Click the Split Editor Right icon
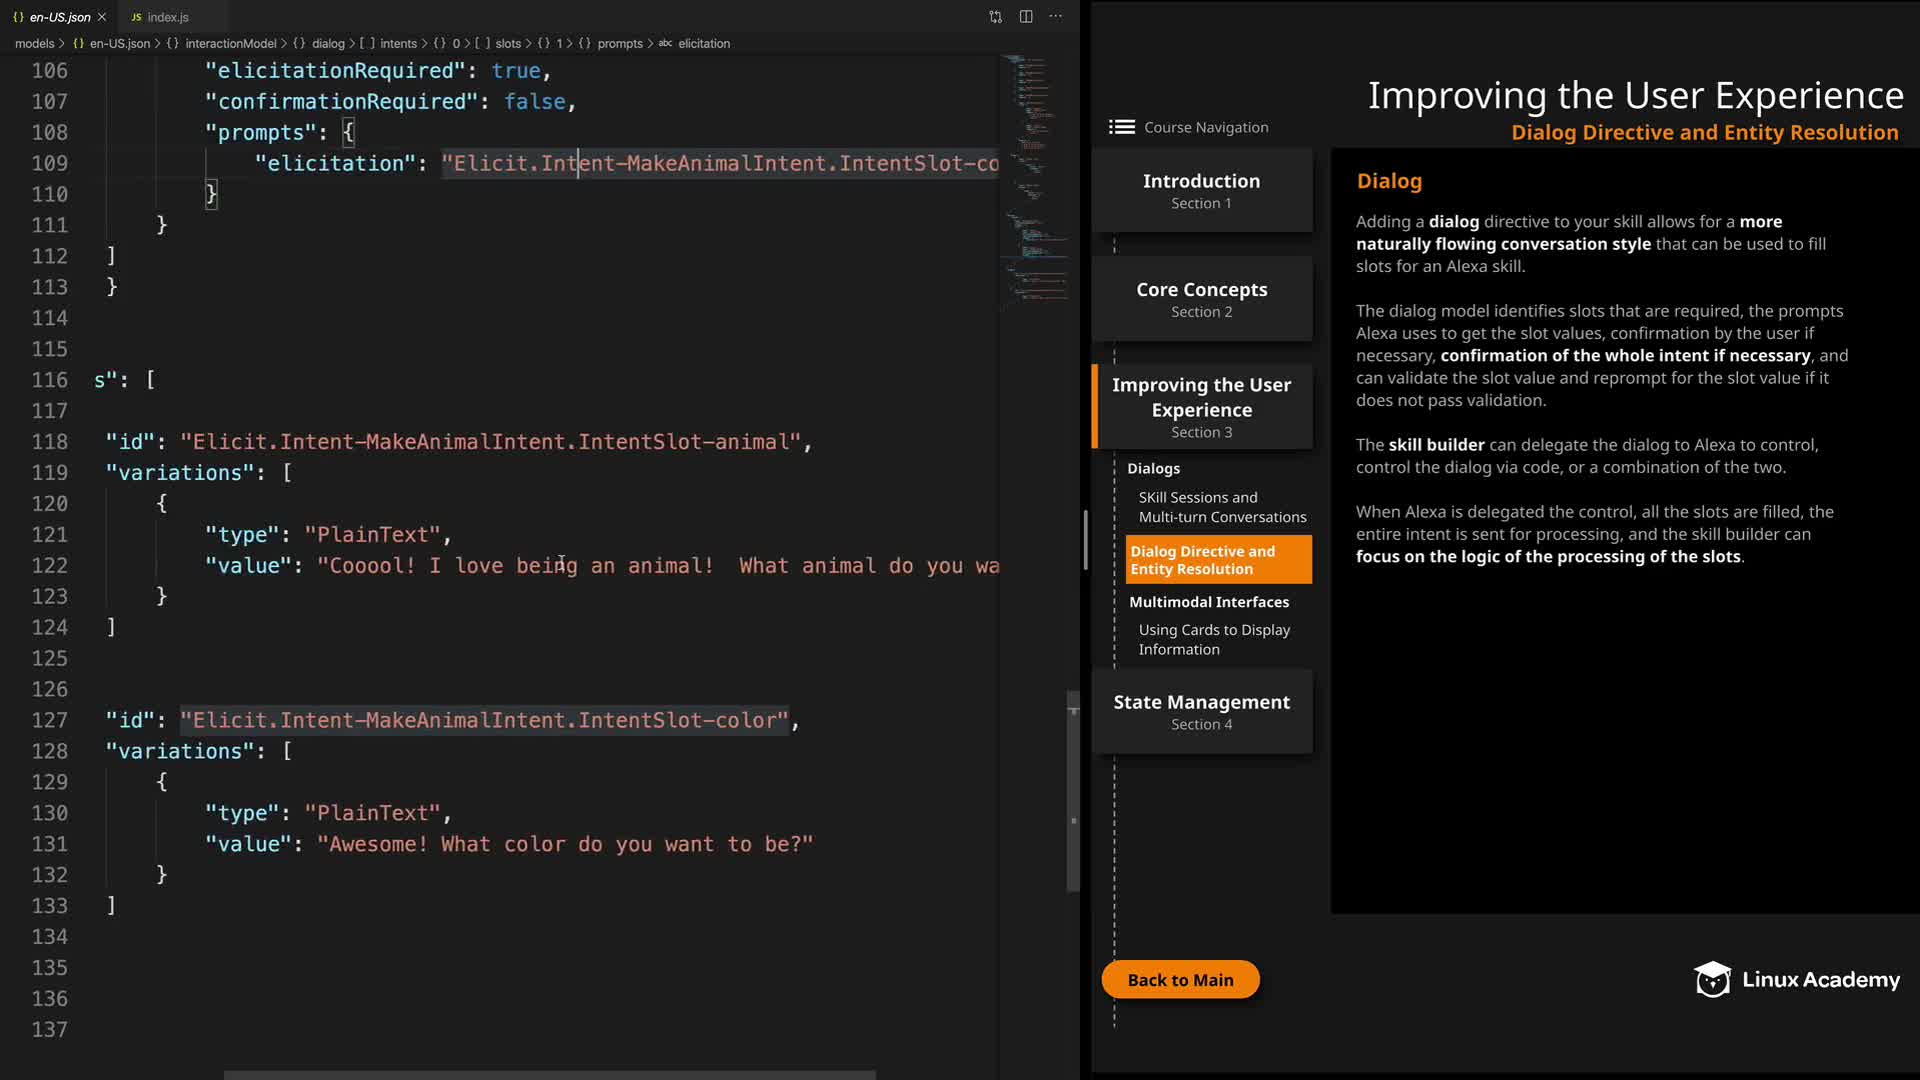Screen dimensions: 1920x1080 tap(1026, 17)
